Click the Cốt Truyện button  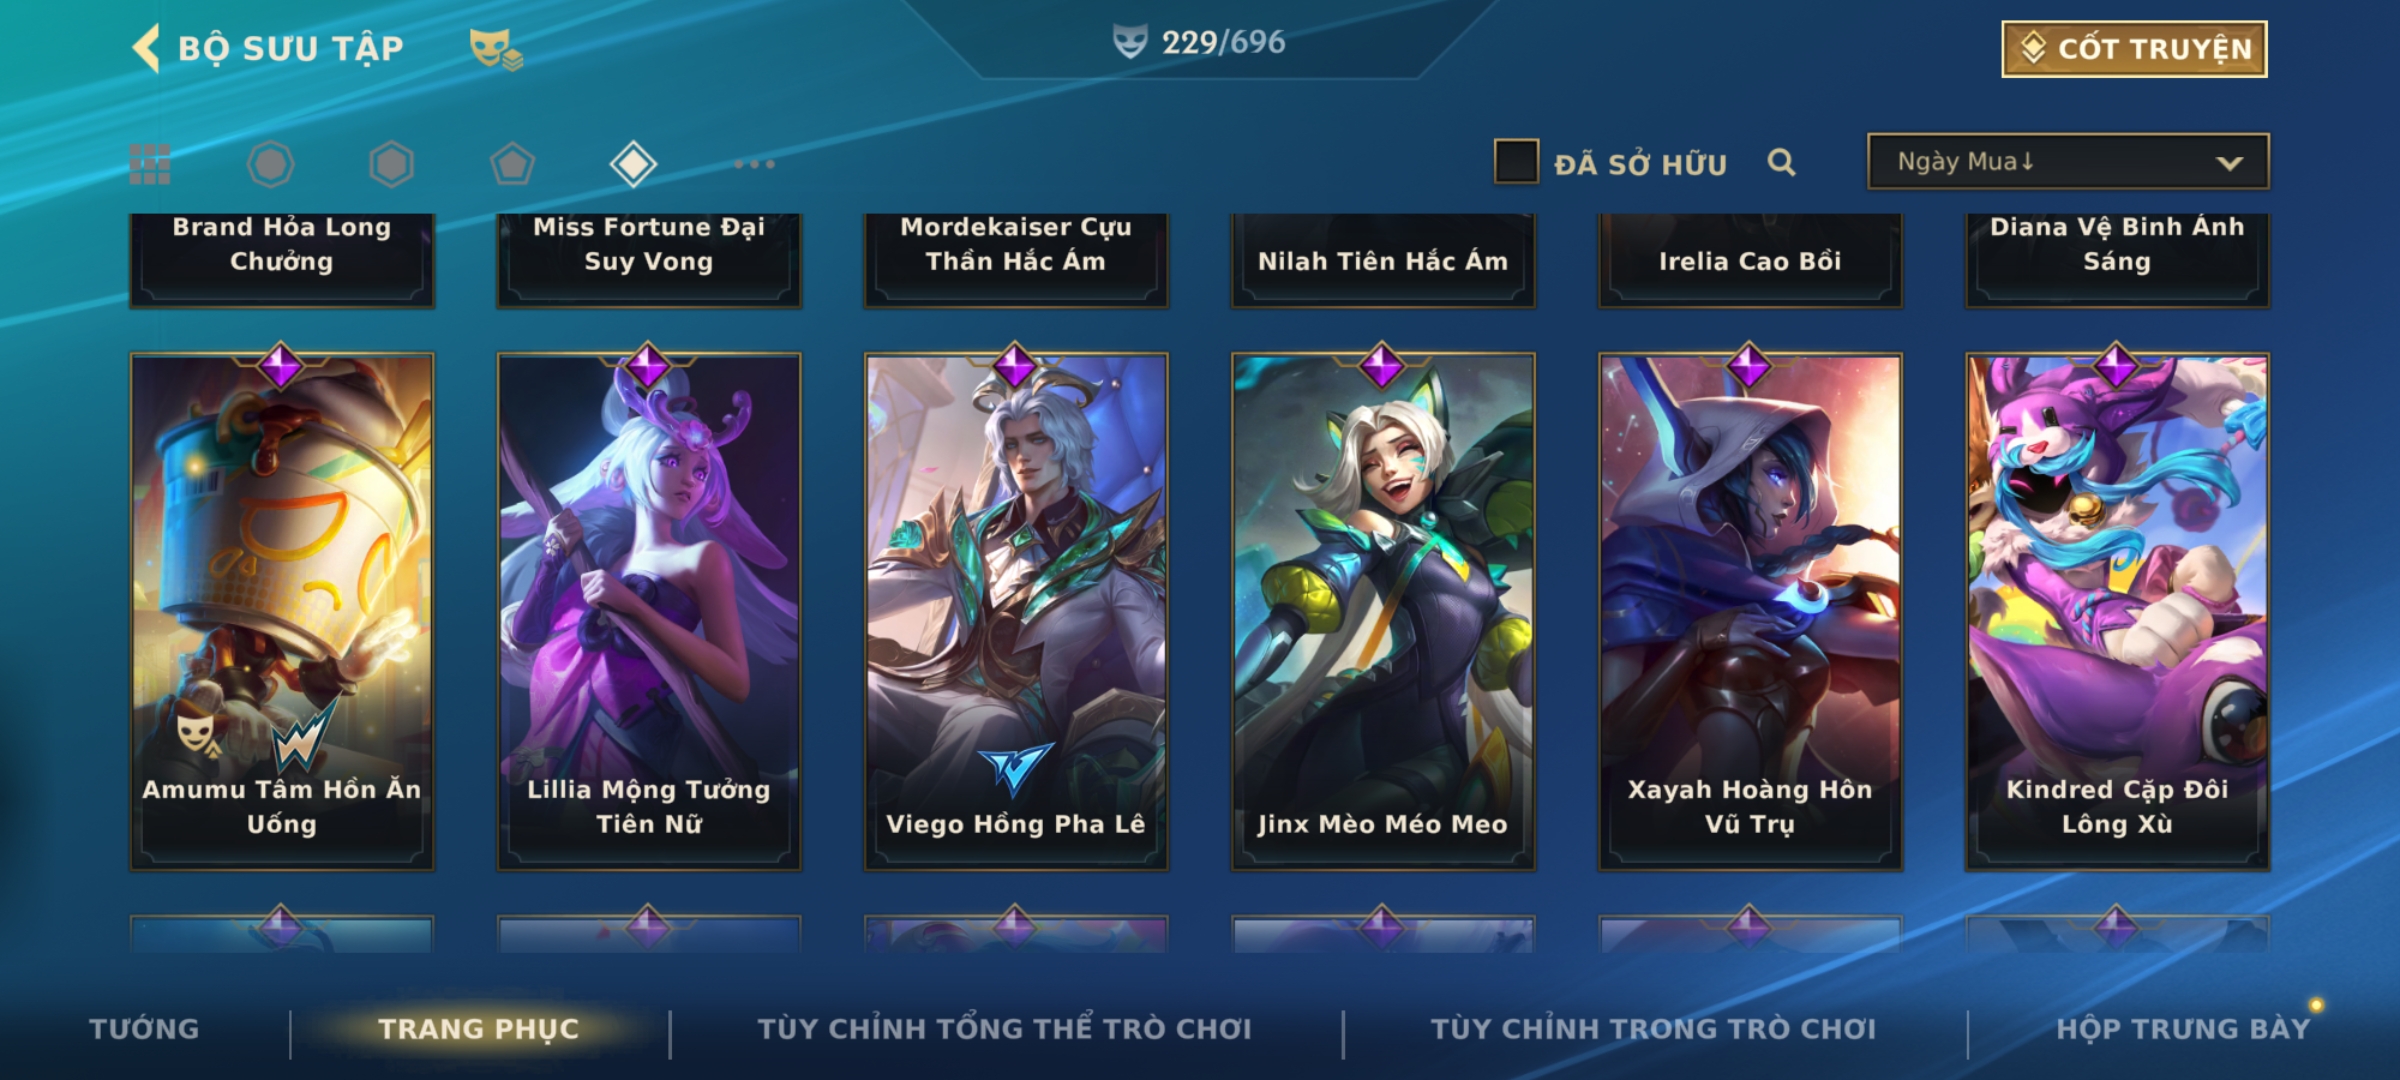(2134, 49)
